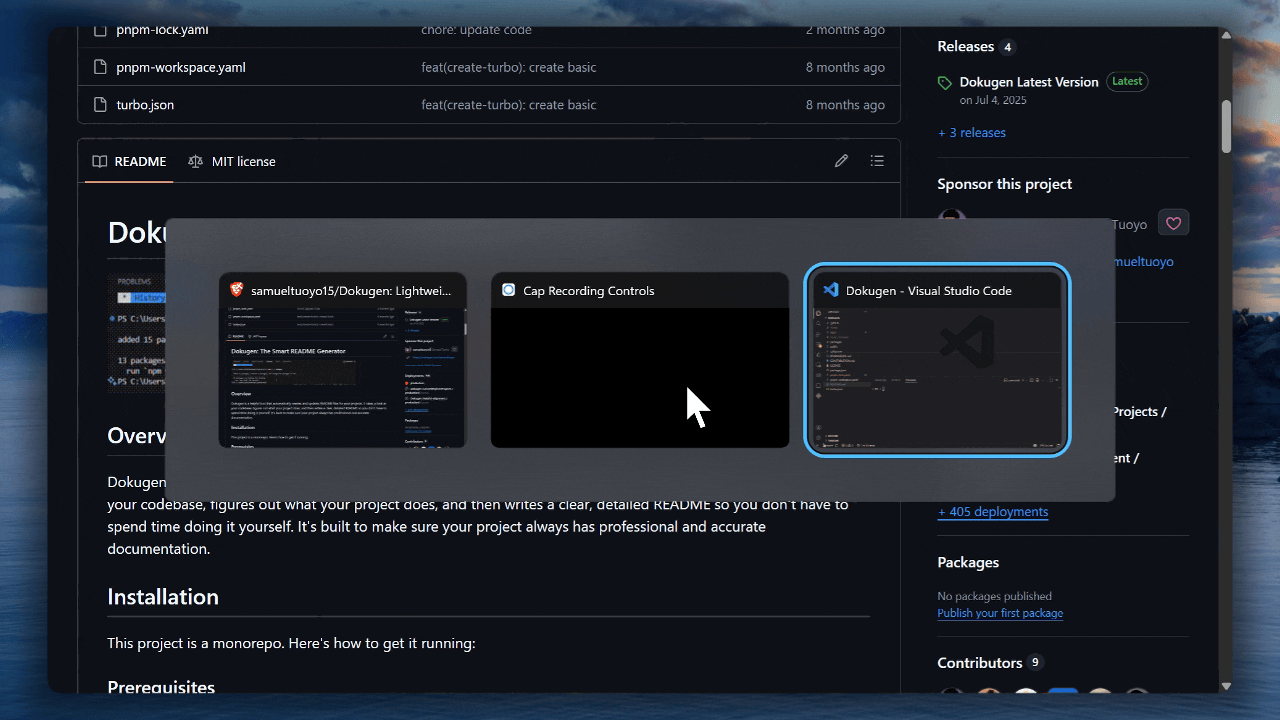
Task: Open the "+ 405 deployments" link
Action: 993,512
